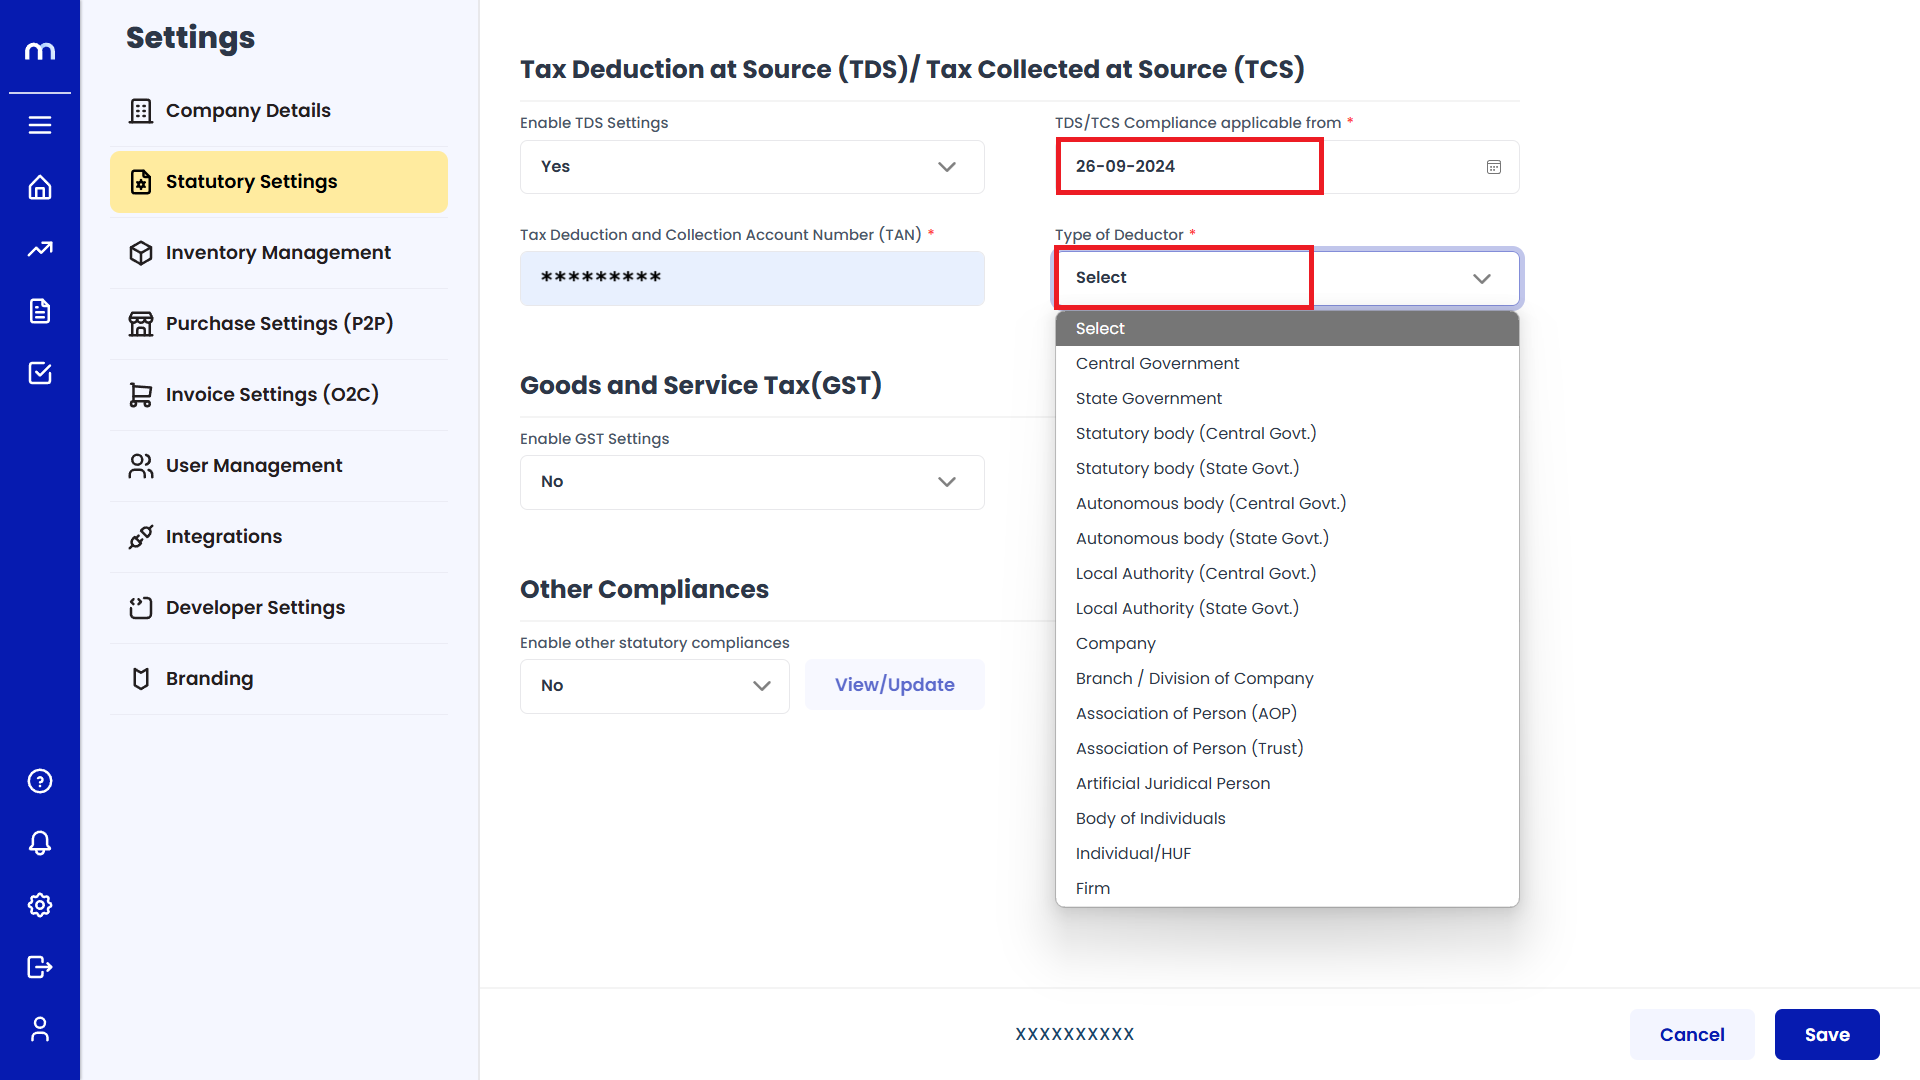Click the View/Update button
The image size is (1920, 1080).
tap(894, 685)
